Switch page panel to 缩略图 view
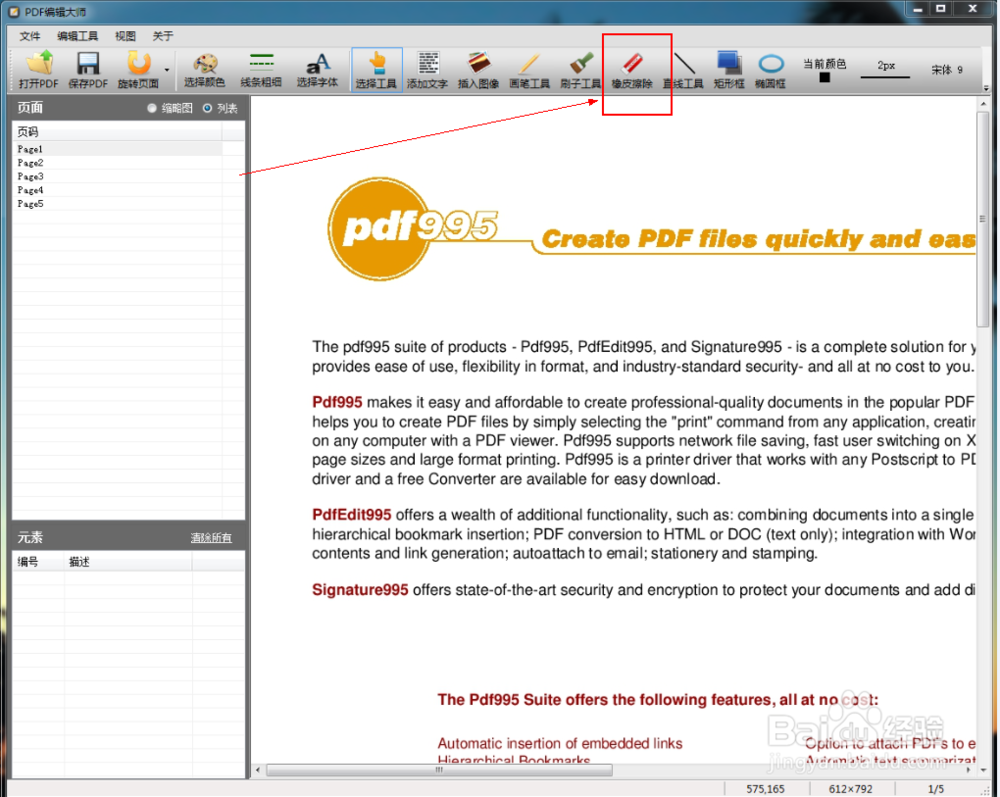This screenshot has height=797, width=1000. pyautogui.click(x=152, y=108)
